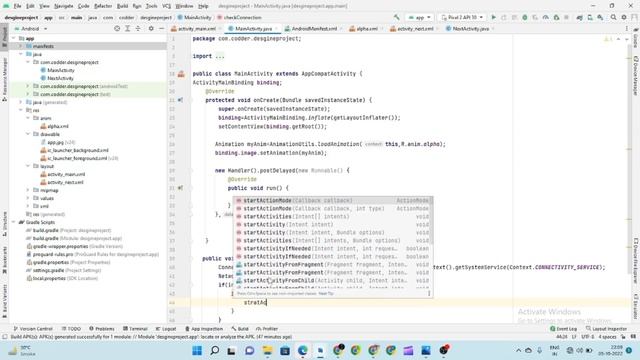Open the File menu

(x=17, y=6)
